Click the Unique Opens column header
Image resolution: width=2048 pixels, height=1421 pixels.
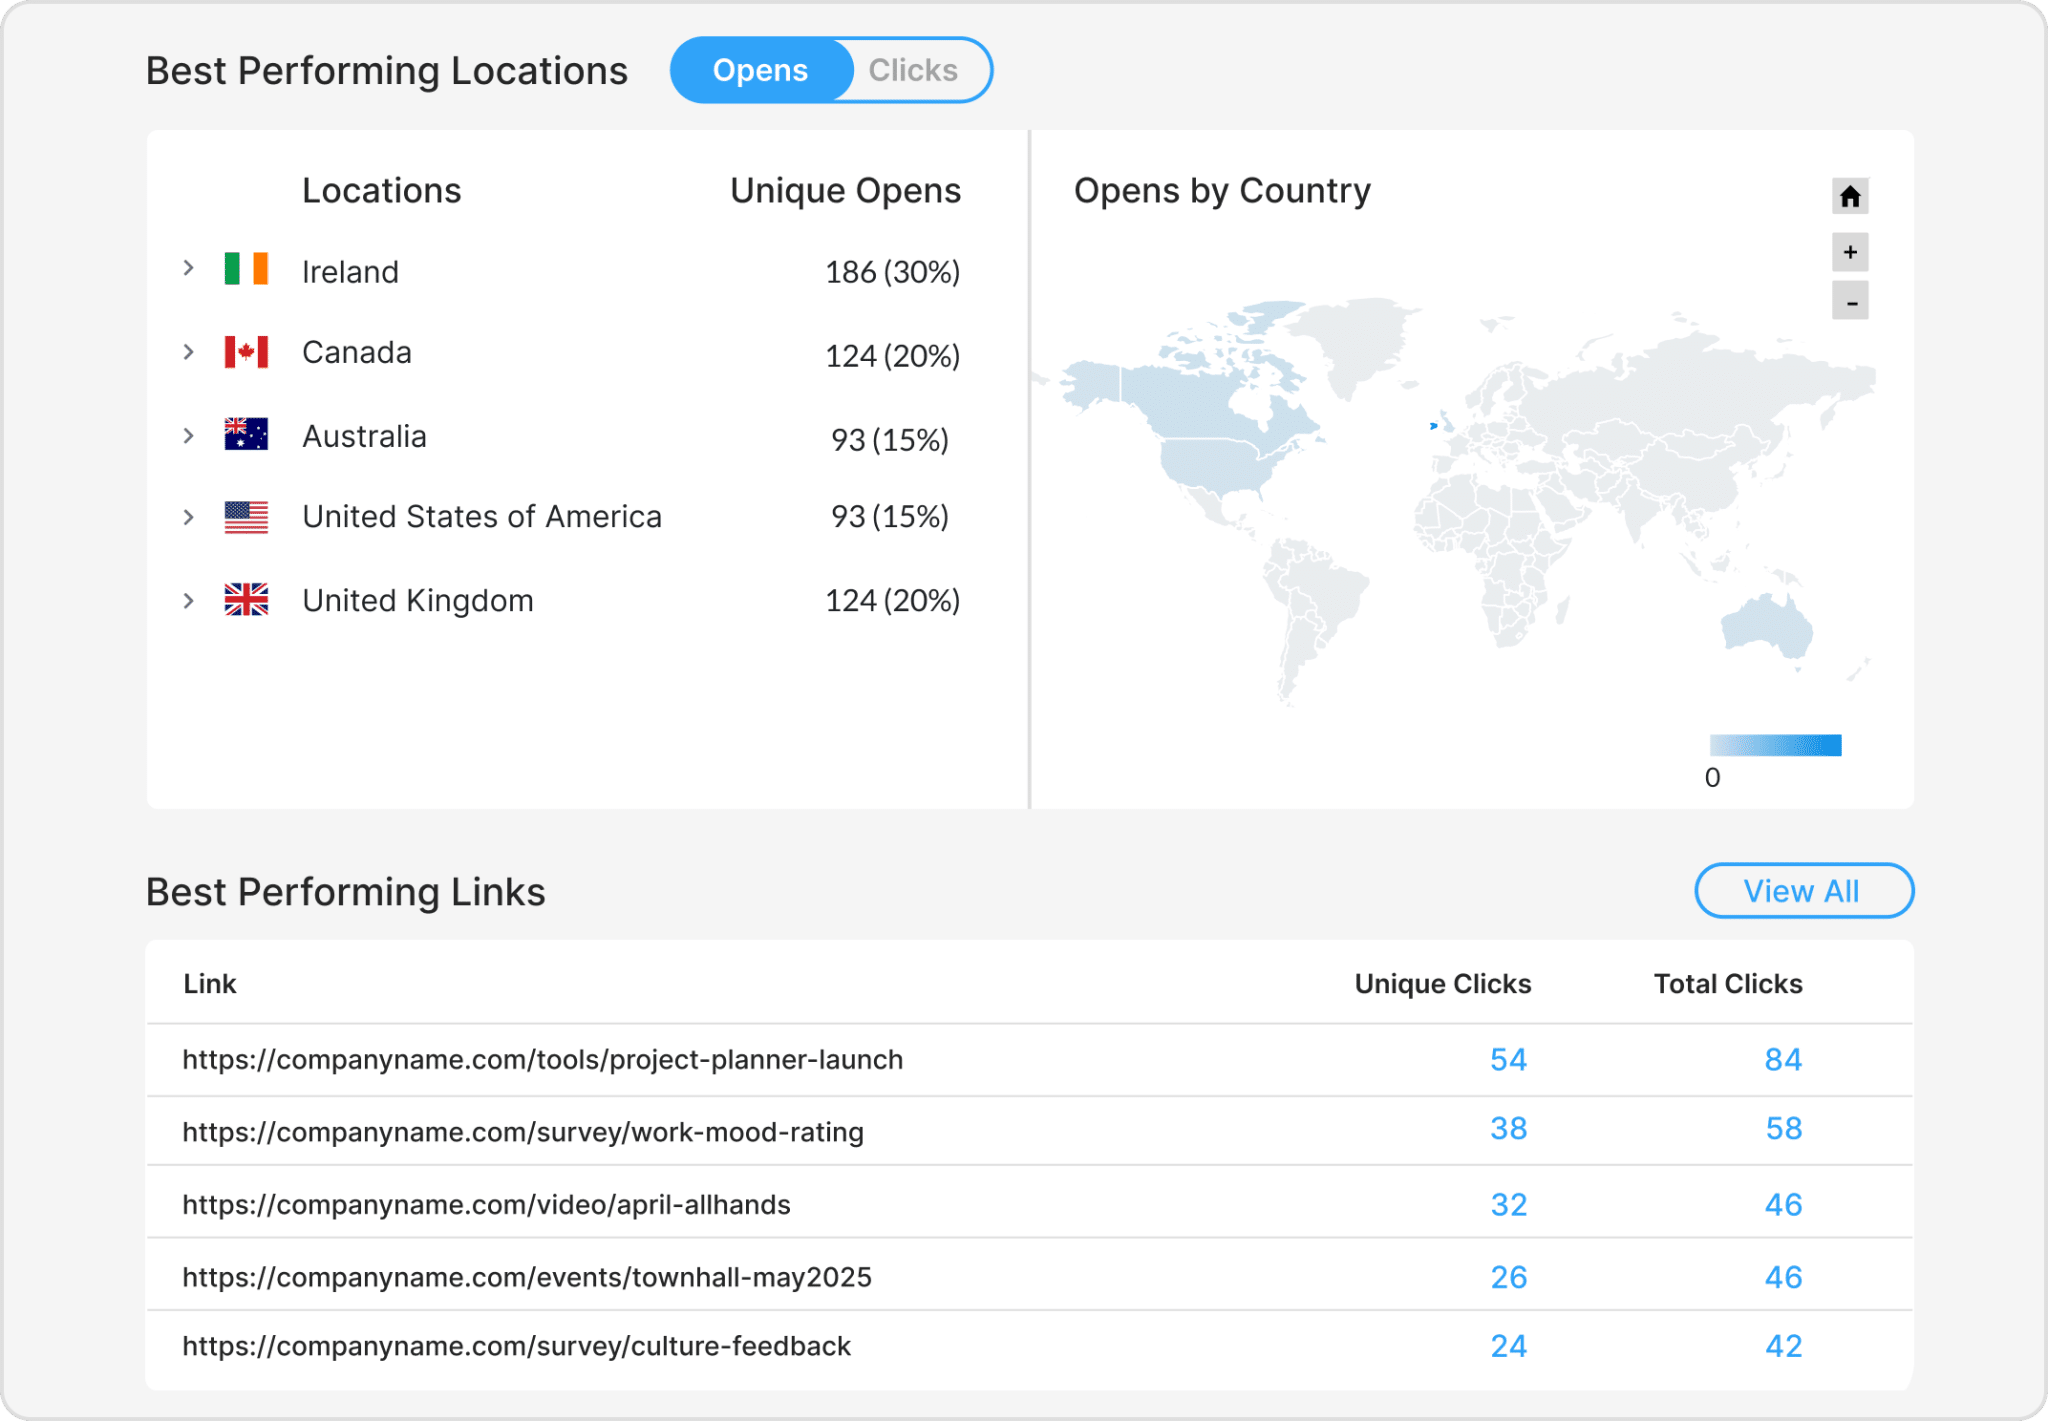click(x=845, y=190)
